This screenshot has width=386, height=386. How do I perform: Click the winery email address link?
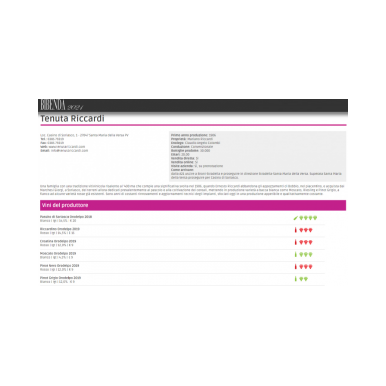tap(69, 151)
